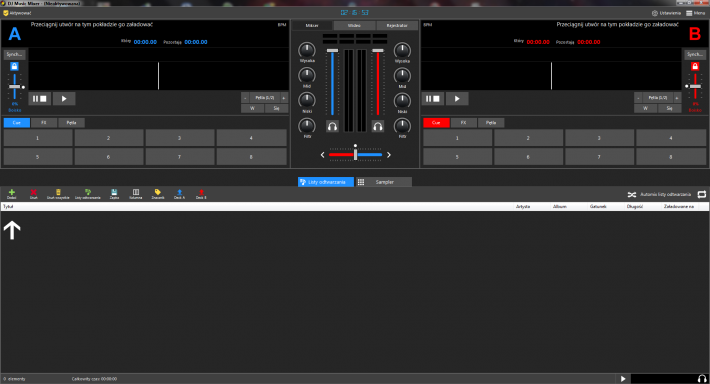Open the Menu hamburger icon

click(x=696, y=13)
